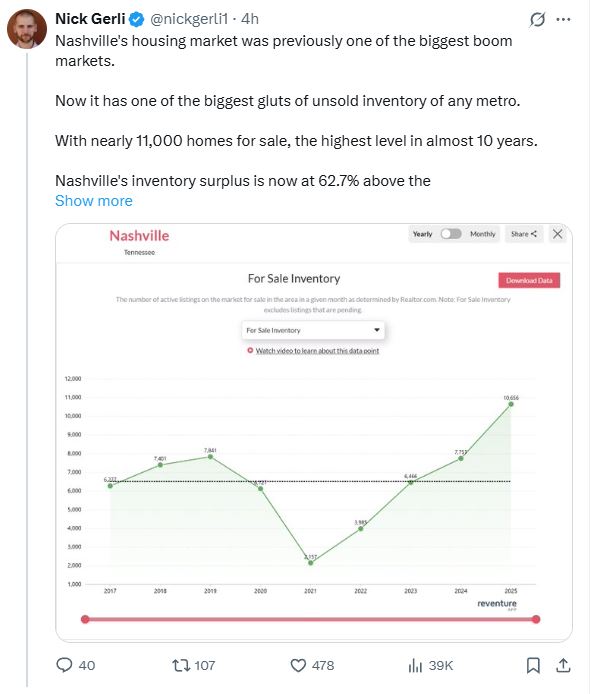The height and width of the screenshot is (694, 601).
Task: Open the Watch video to learn link
Action: click(x=317, y=351)
